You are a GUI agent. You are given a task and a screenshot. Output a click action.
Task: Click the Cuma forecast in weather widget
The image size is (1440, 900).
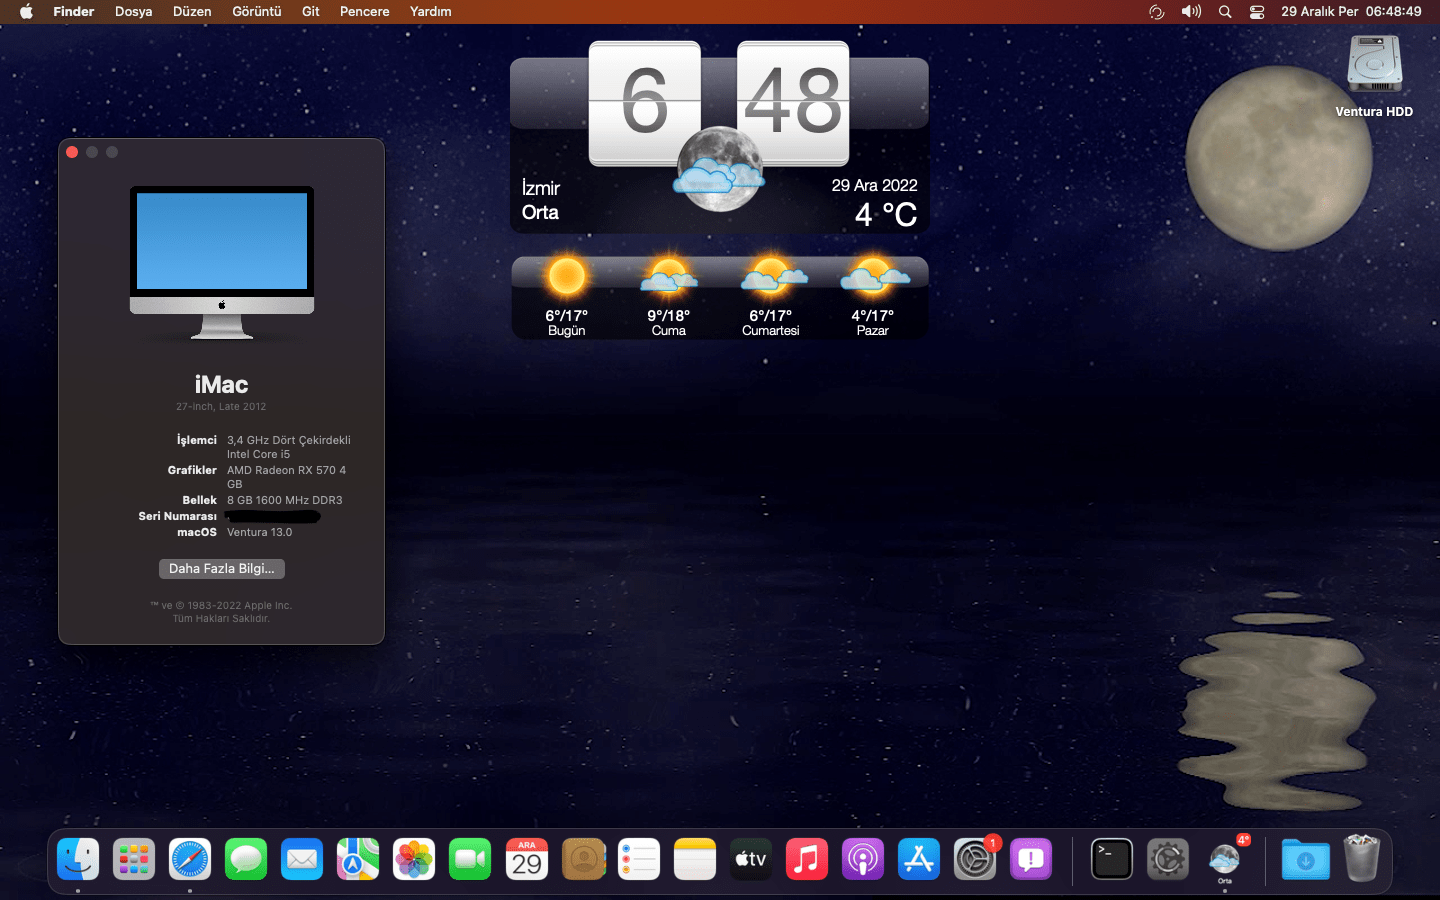(668, 298)
